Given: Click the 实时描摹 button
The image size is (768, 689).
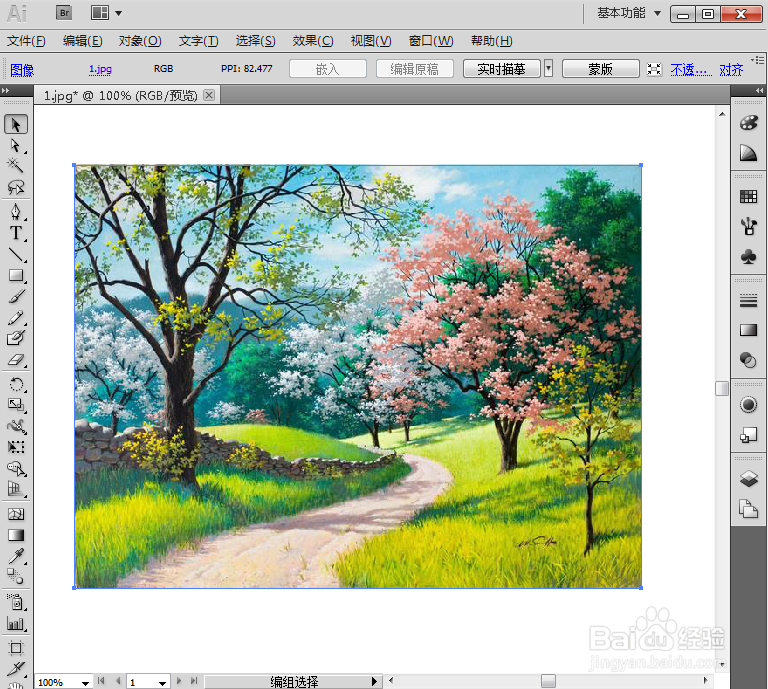Looking at the screenshot, I should 502,69.
